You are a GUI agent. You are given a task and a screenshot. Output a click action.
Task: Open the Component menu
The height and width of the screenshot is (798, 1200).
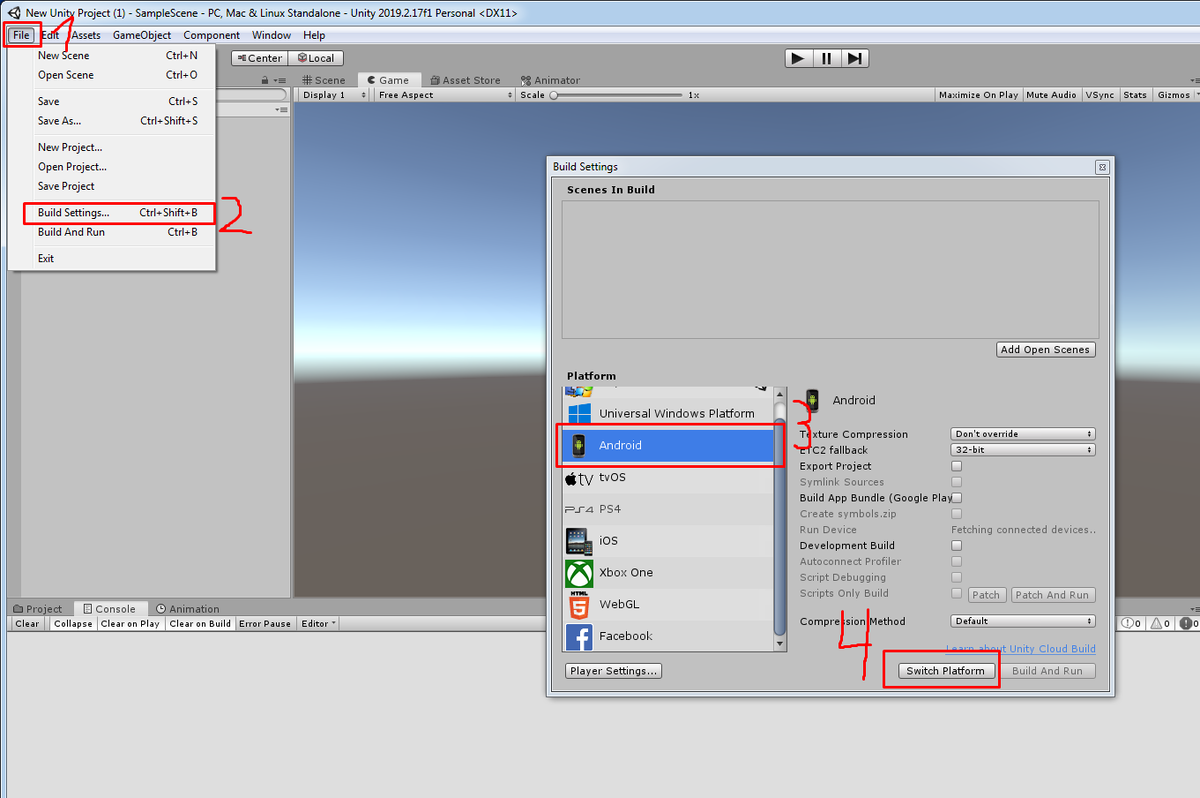pos(212,35)
